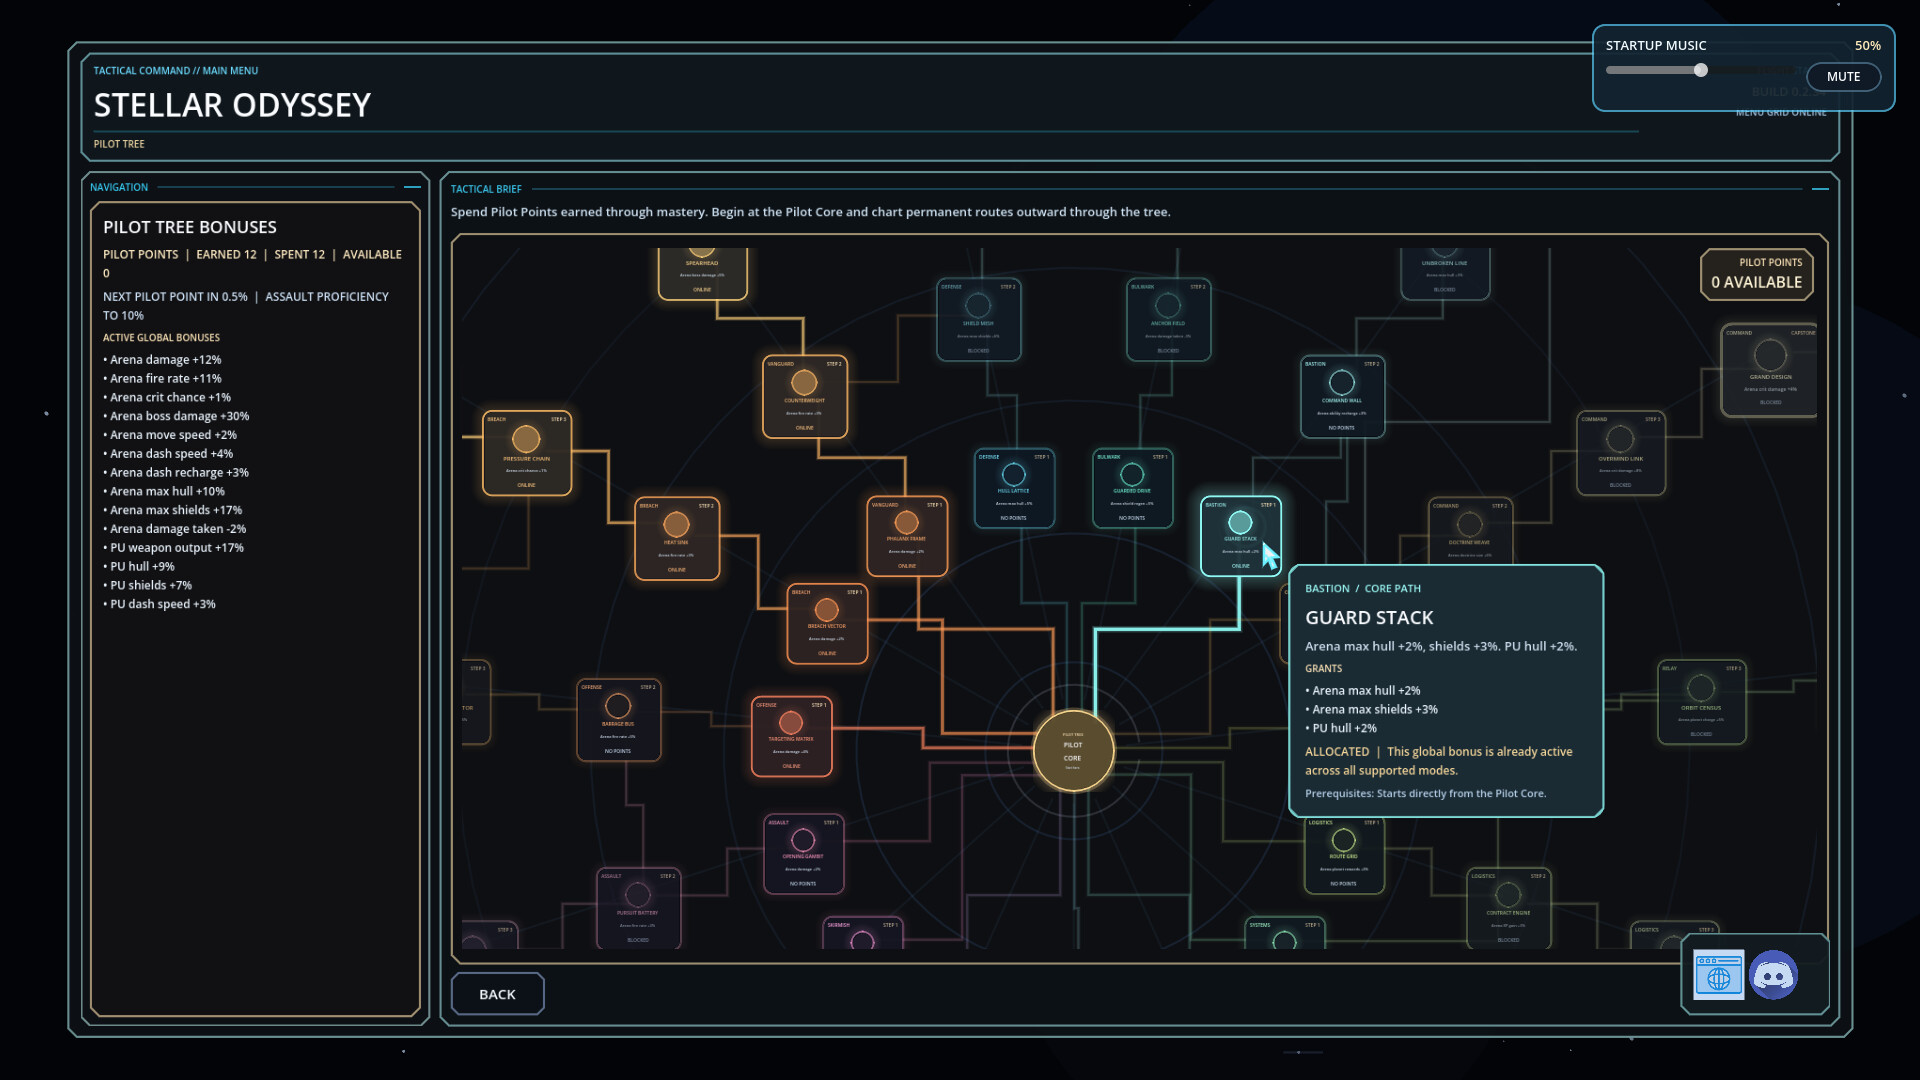The image size is (1920, 1080).
Task: Select the Targeting Matrix offense node
Action: click(x=791, y=737)
